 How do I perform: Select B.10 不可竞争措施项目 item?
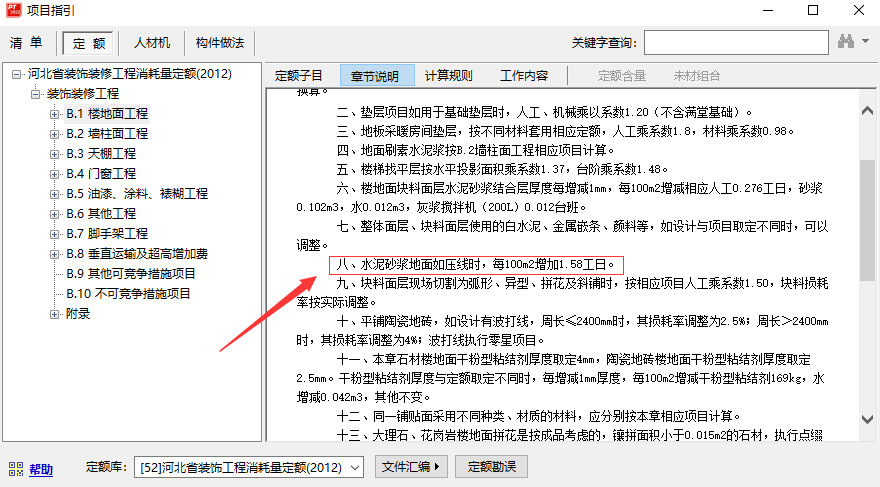[129, 293]
